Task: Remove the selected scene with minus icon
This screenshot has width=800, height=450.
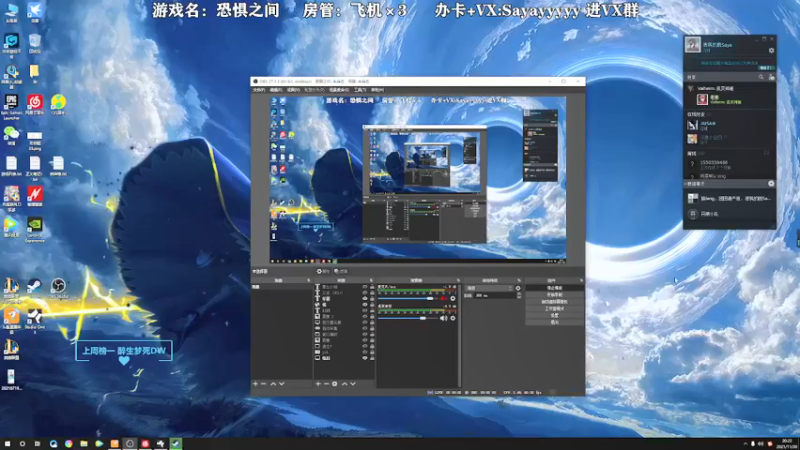Action: [264, 384]
